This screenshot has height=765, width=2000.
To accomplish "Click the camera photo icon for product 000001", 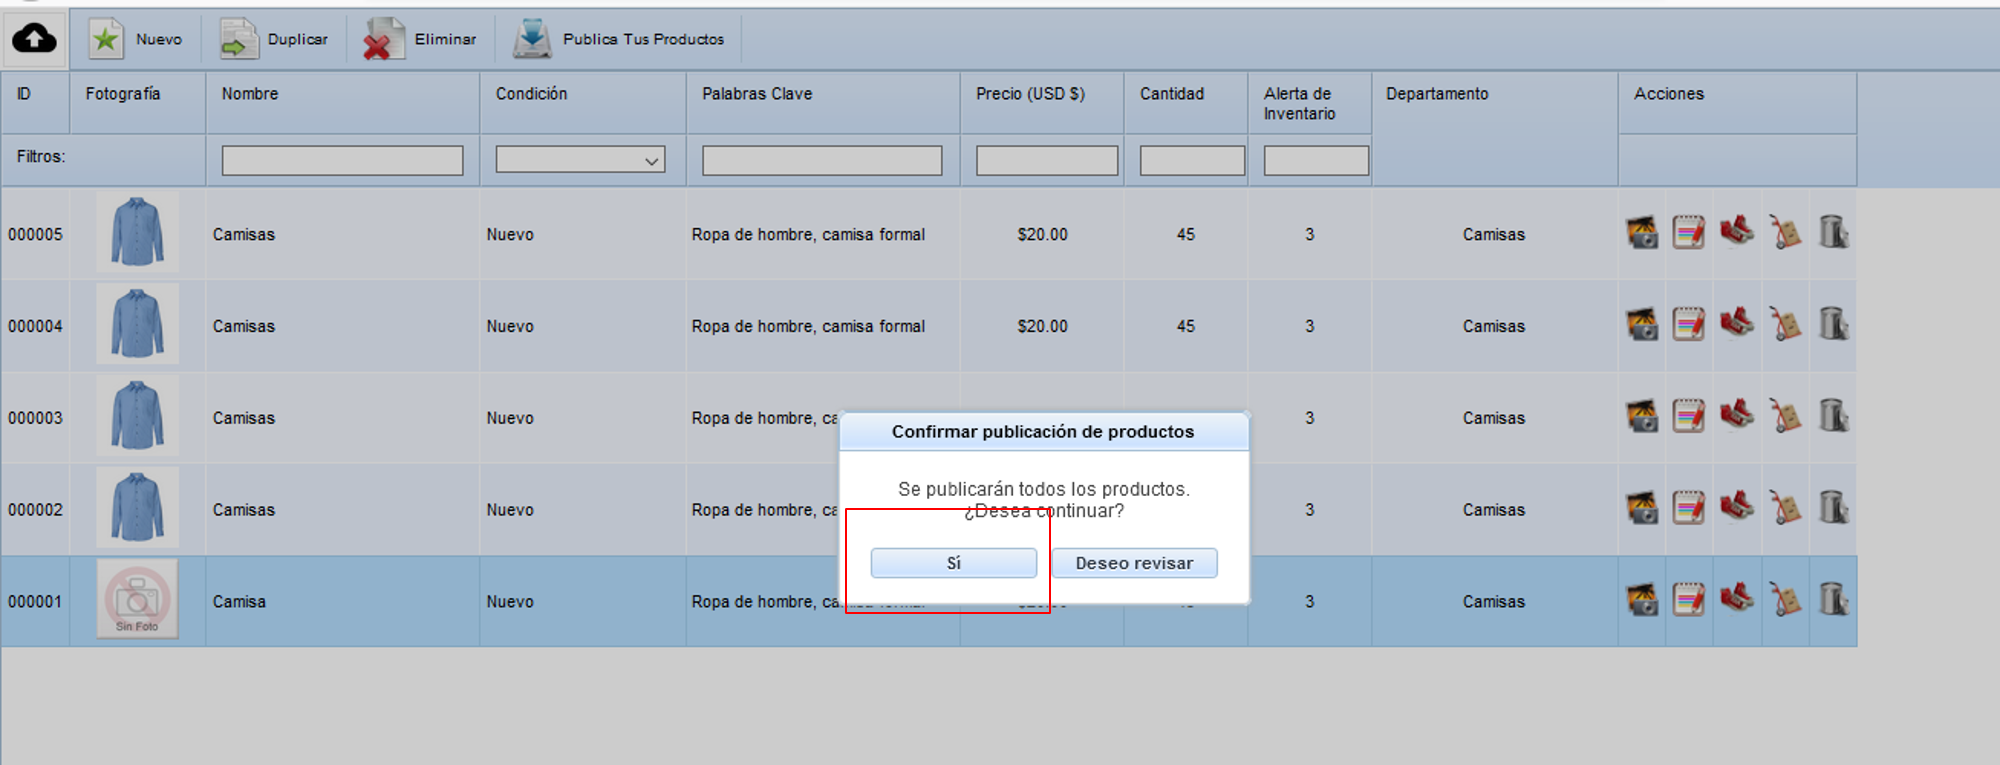I will tap(1642, 600).
